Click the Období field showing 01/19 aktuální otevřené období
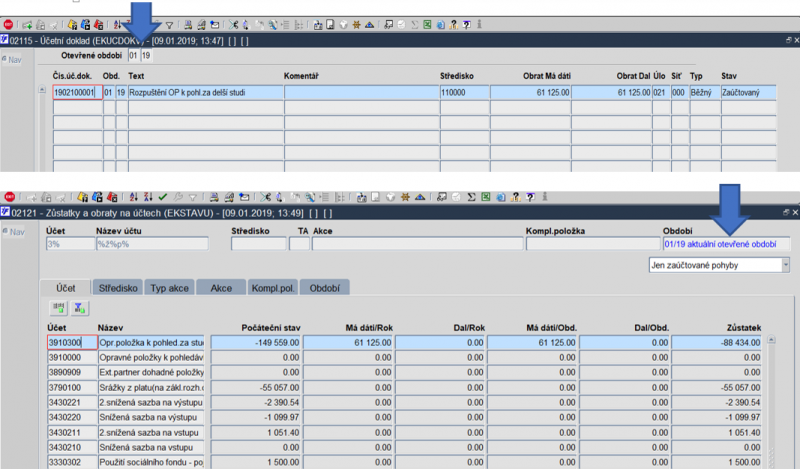Viewport: 800px width, 469px height. 726,244
